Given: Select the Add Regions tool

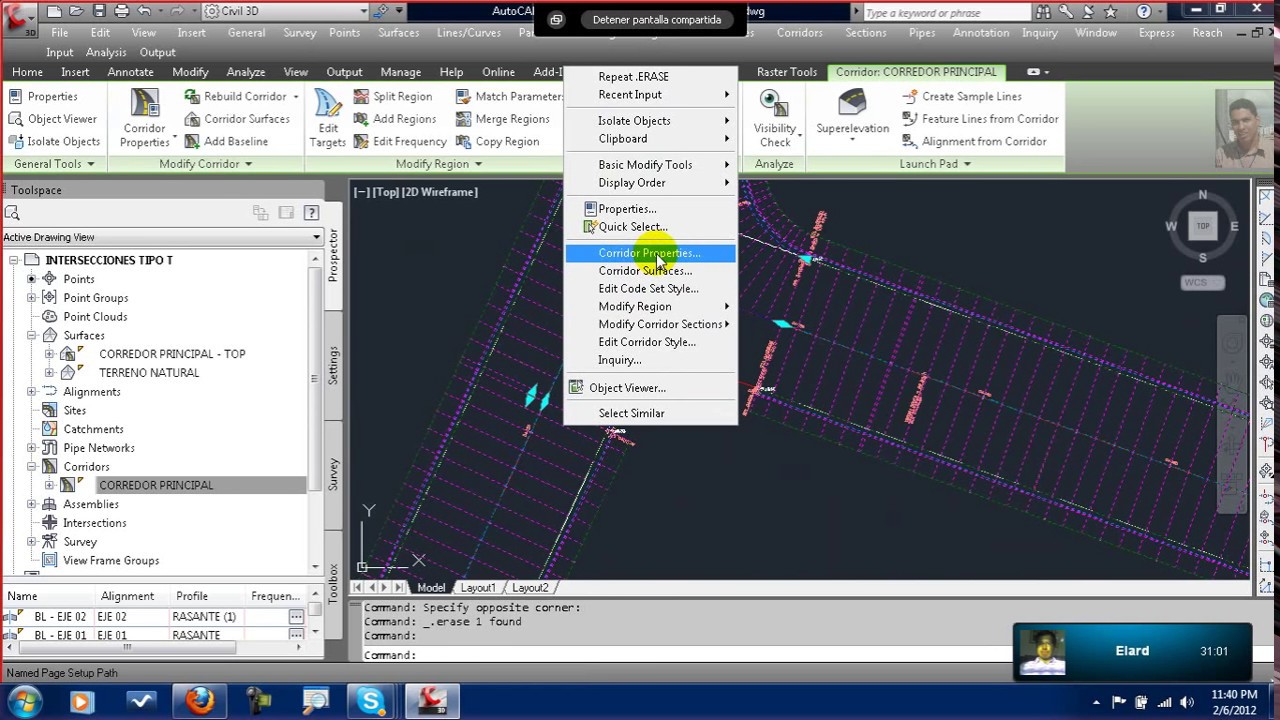Looking at the screenshot, I should click(x=394, y=119).
